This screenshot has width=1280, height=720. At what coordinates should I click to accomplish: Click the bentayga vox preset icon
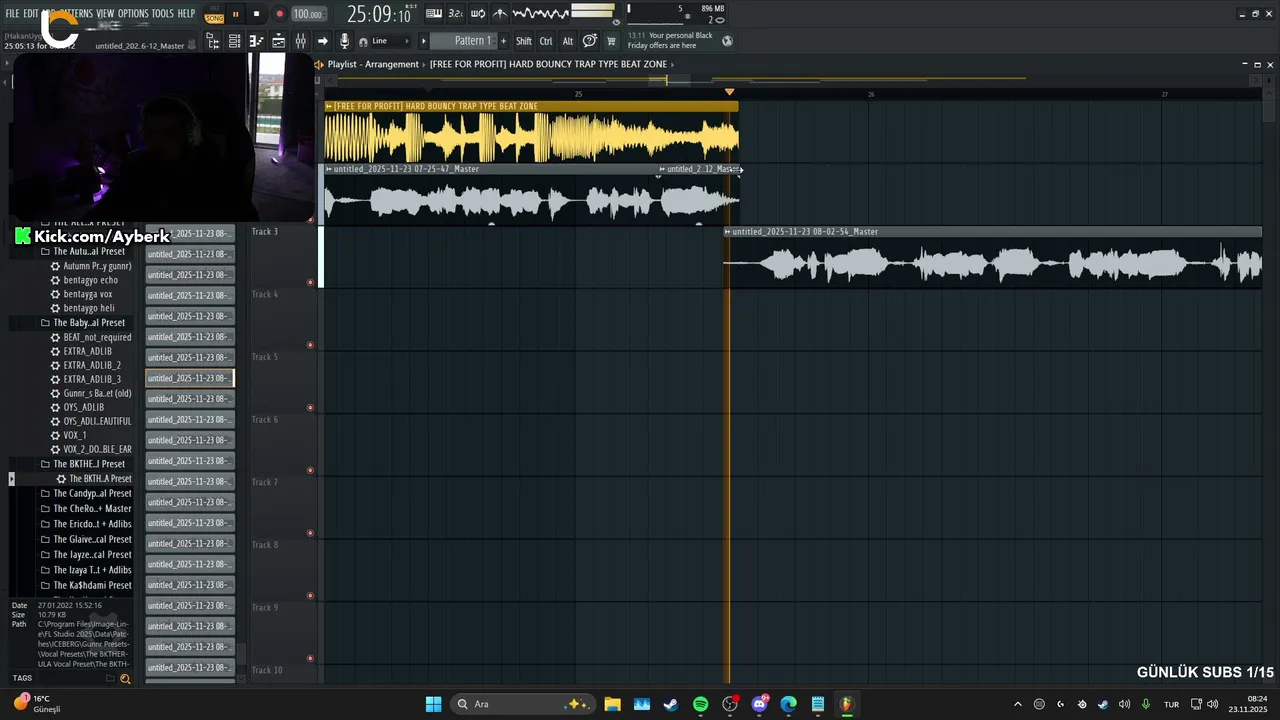(x=56, y=295)
